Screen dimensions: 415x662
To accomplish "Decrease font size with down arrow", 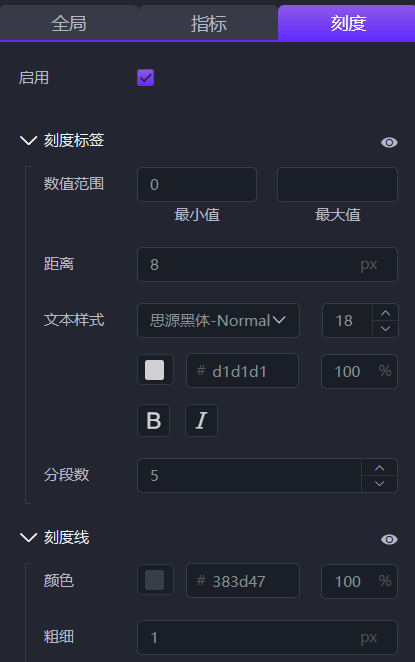I will [385, 328].
